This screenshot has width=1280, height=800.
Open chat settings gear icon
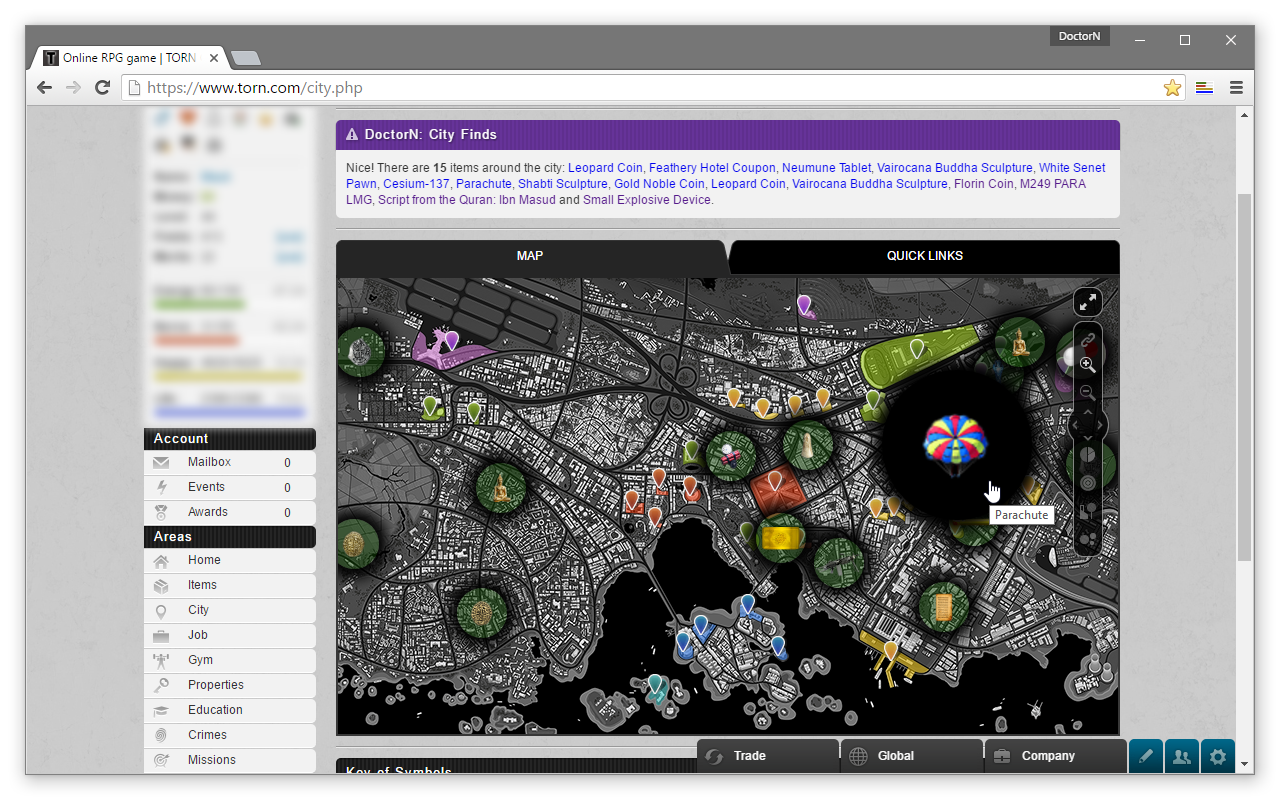[1218, 757]
